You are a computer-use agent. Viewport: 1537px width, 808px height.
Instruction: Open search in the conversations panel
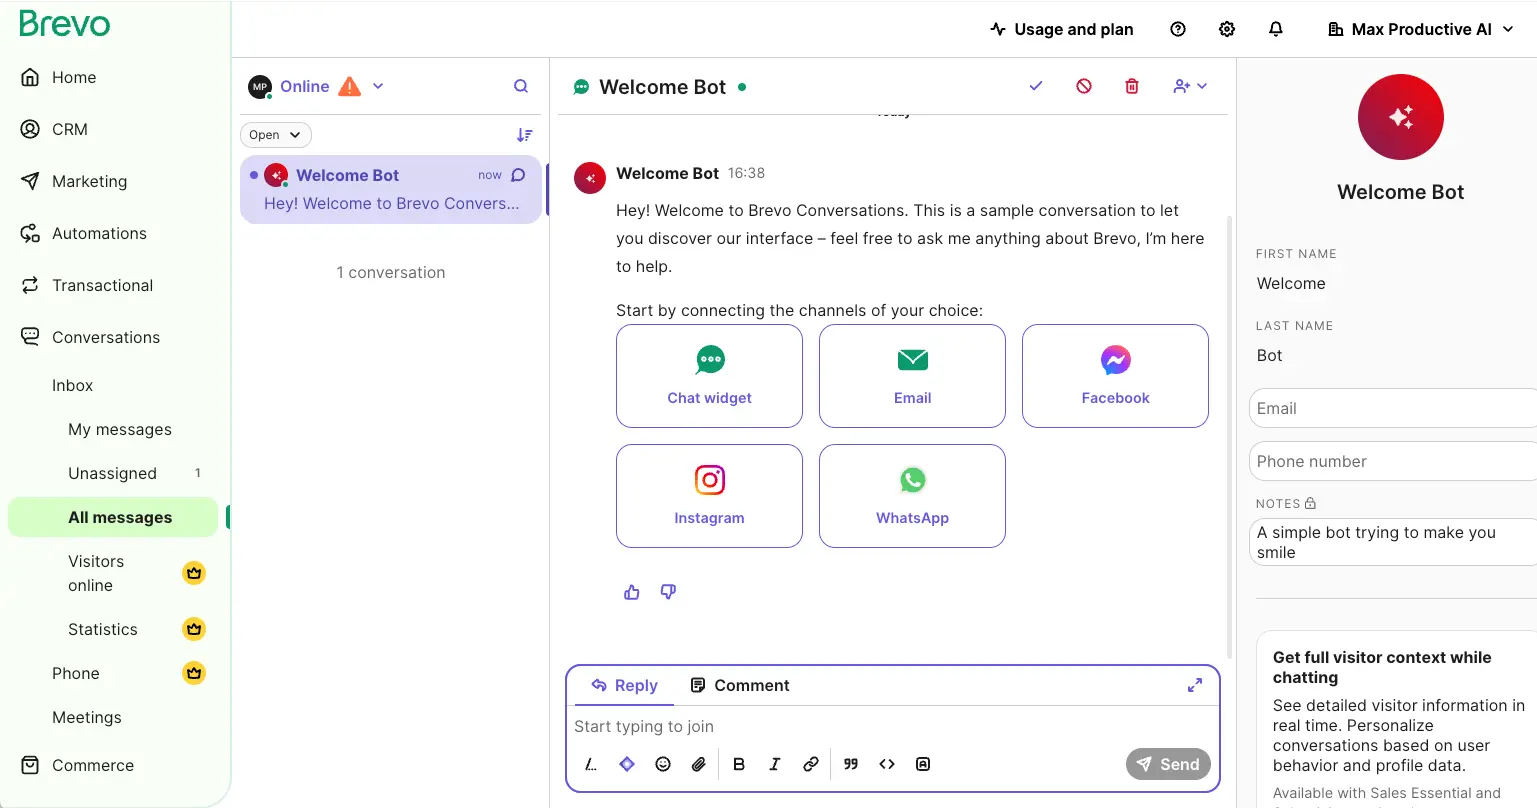(520, 86)
